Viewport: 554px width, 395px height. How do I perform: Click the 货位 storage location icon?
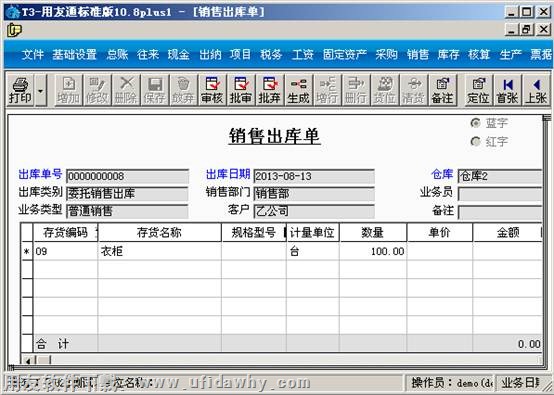coord(384,90)
